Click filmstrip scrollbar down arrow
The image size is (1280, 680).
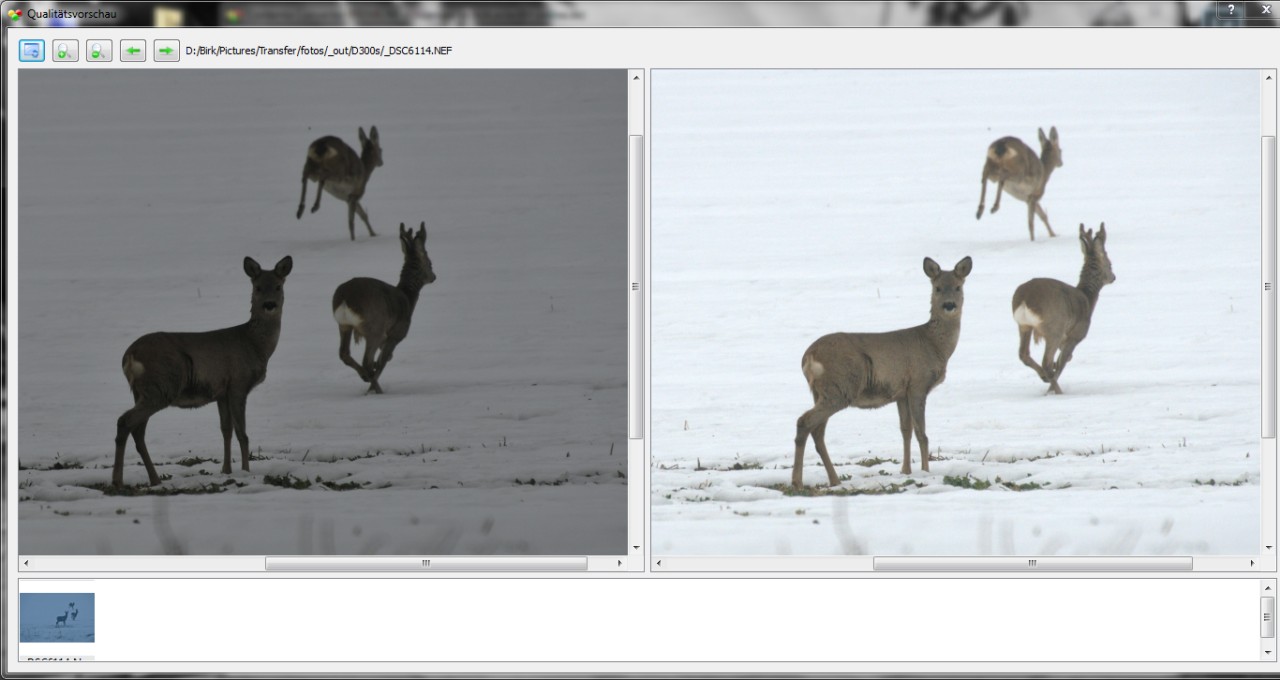[x=1269, y=652]
